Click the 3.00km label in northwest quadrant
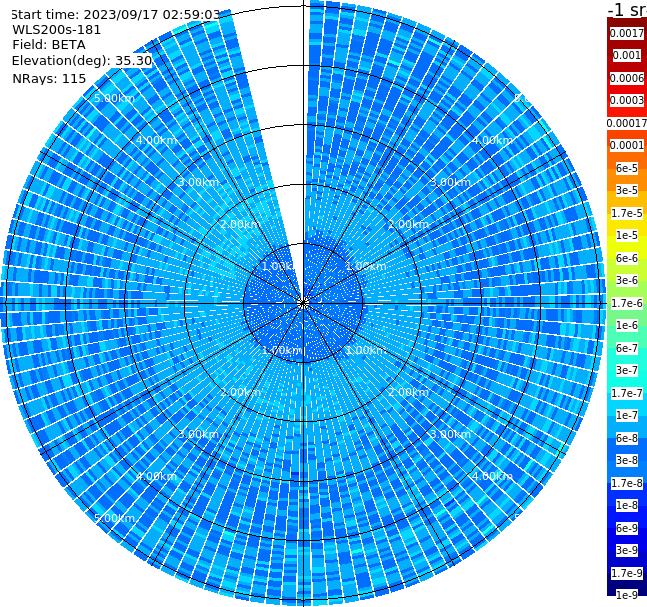 198,182
